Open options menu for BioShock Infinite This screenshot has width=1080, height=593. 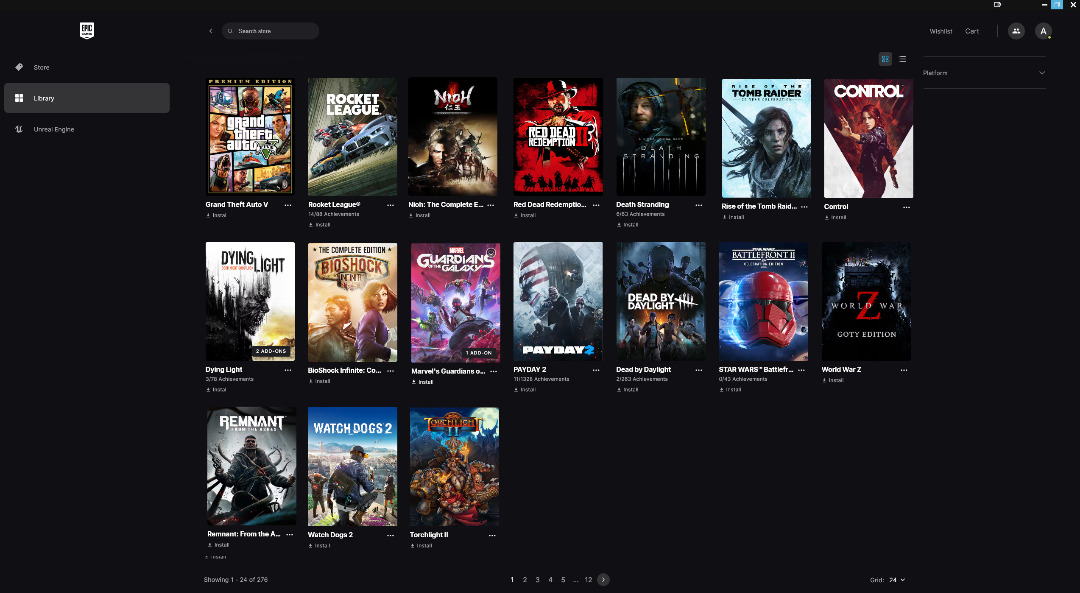pyautogui.click(x=391, y=371)
